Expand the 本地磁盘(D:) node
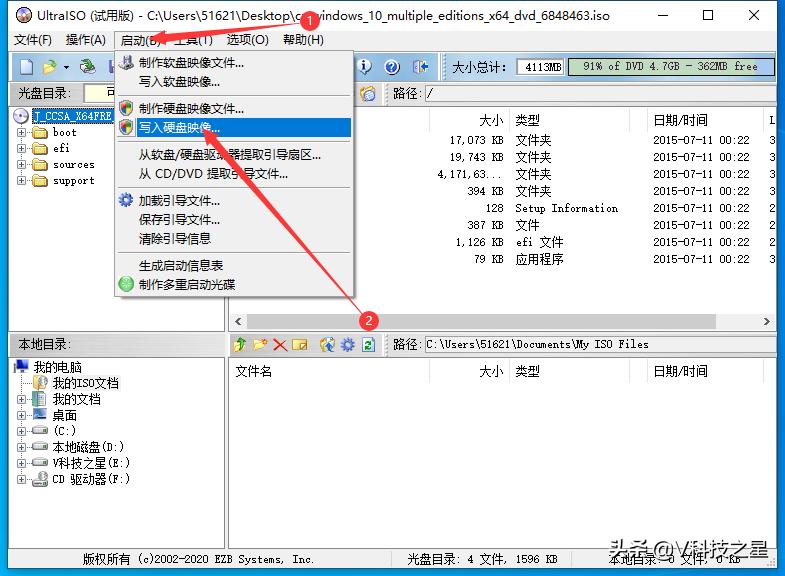 [21, 447]
